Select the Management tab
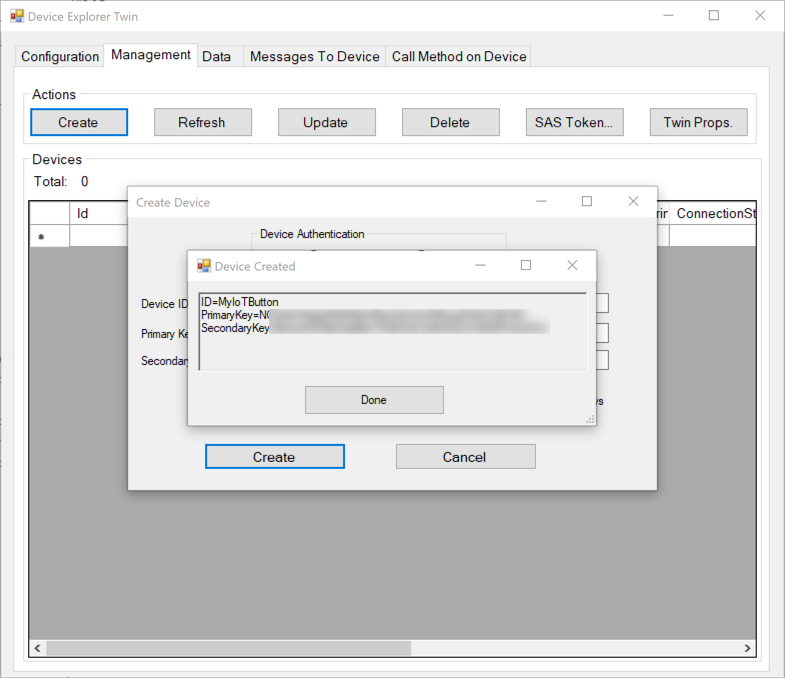This screenshot has width=785, height=678. [x=151, y=55]
